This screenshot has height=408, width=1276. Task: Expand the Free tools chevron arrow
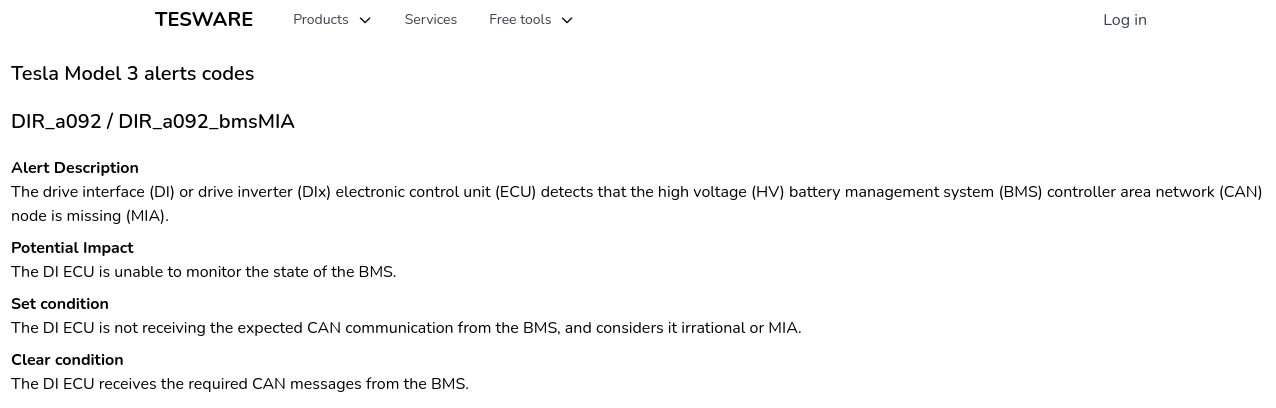click(567, 21)
